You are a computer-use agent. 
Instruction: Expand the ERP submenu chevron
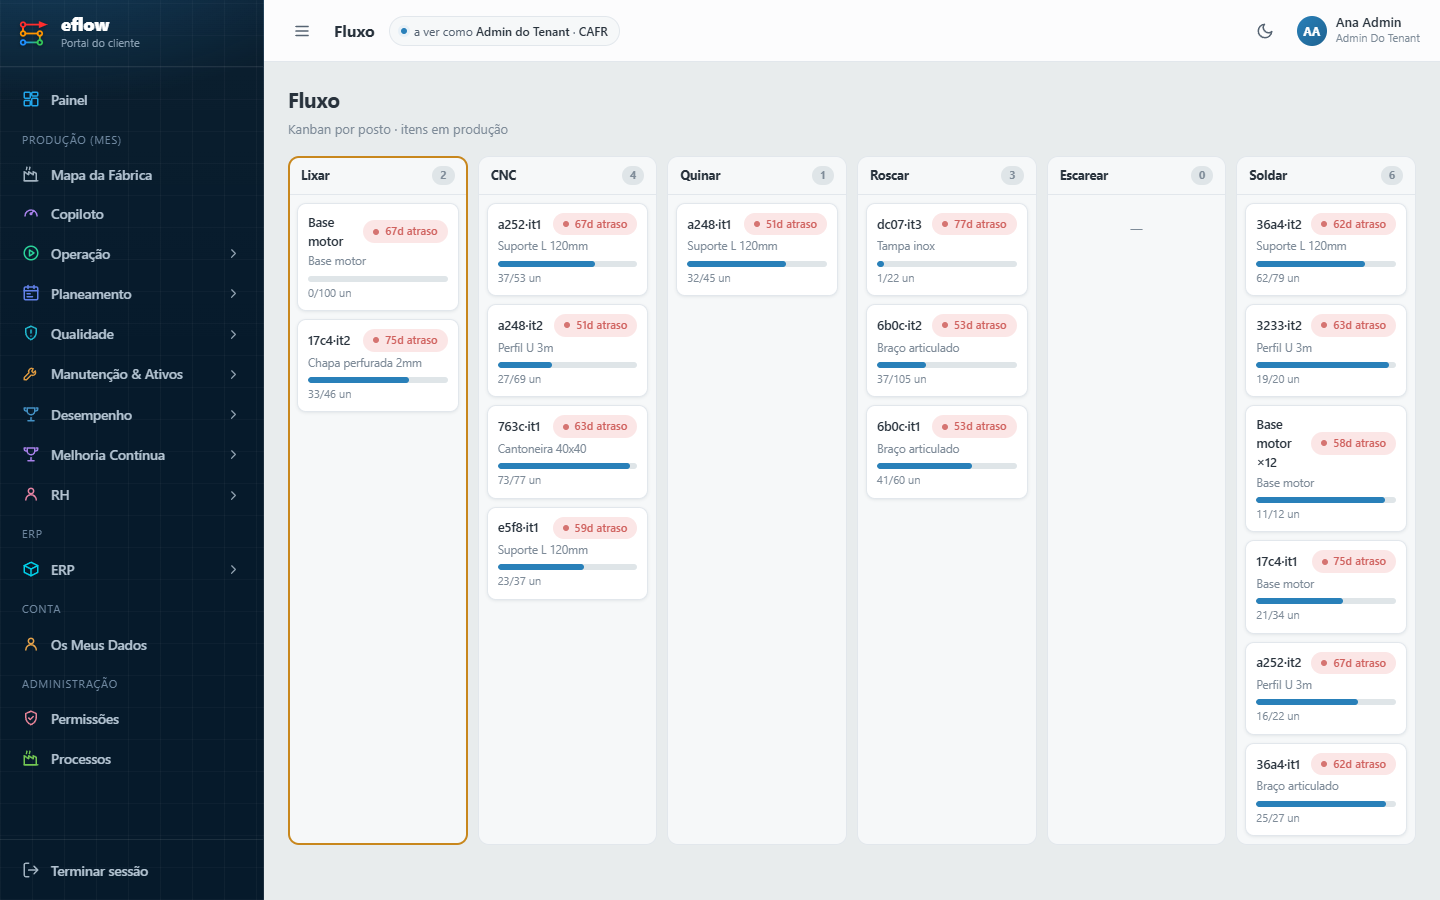pyautogui.click(x=233, y=570)
